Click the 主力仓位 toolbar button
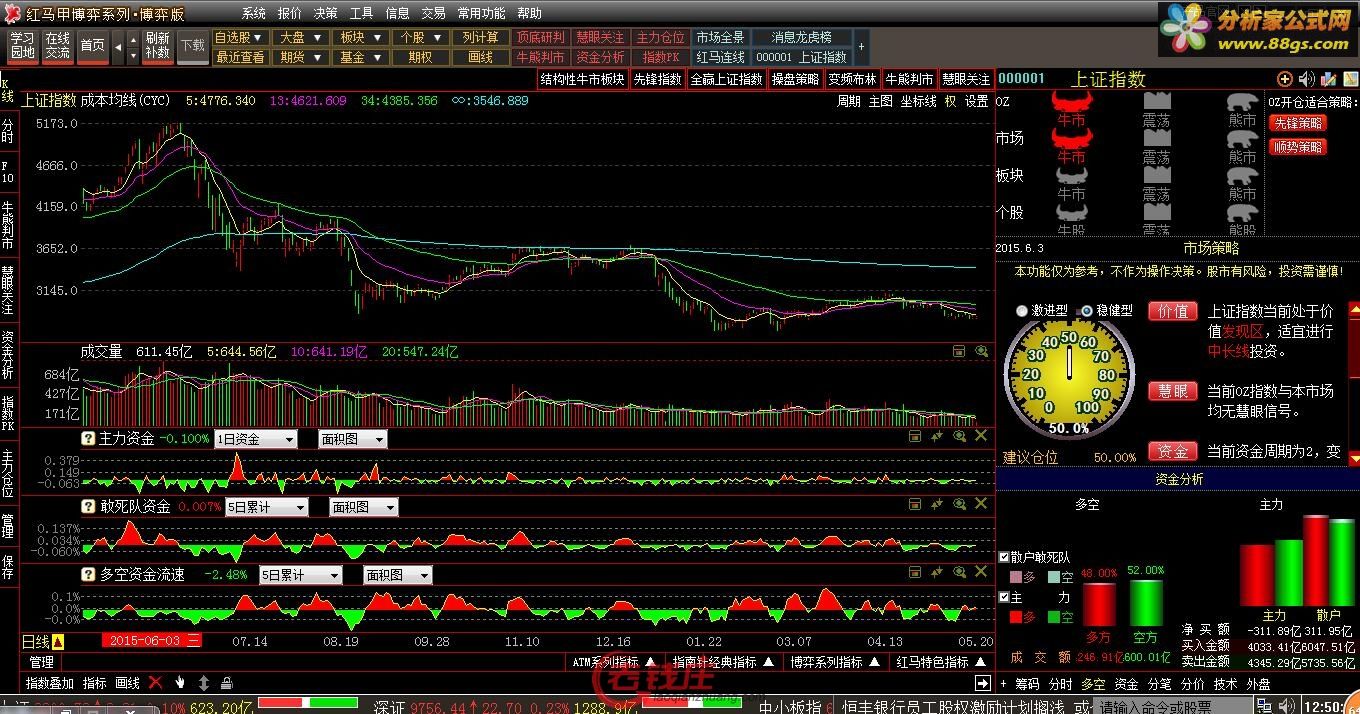Screen dimensions: 1360x714 click(660, 37)
